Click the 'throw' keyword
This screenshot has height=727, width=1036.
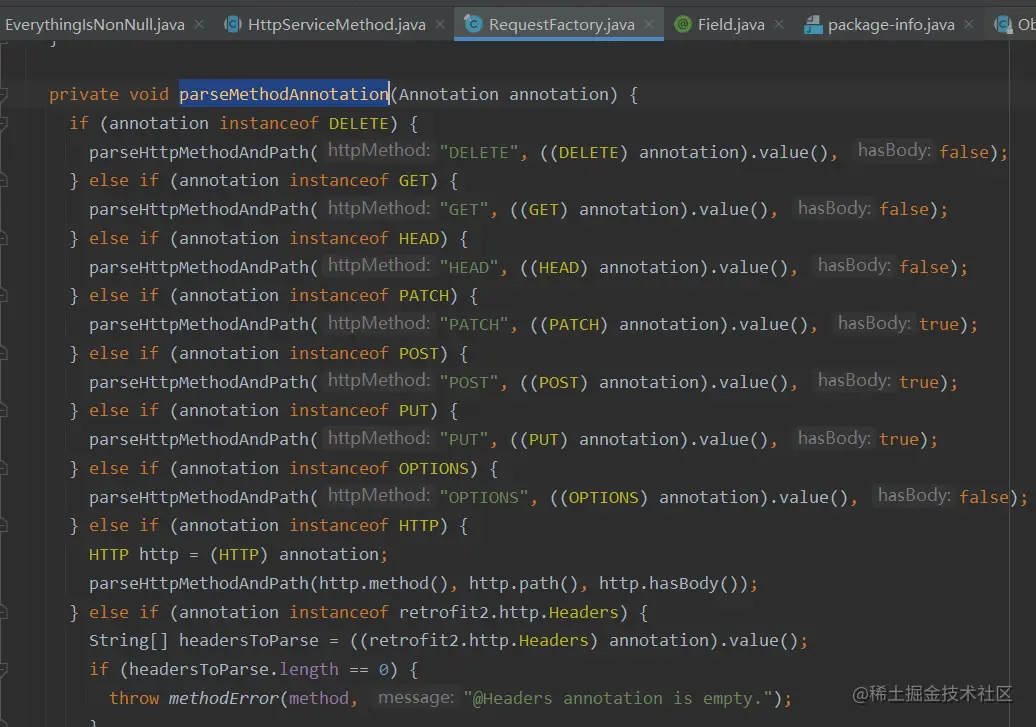(x=134, y=699)
